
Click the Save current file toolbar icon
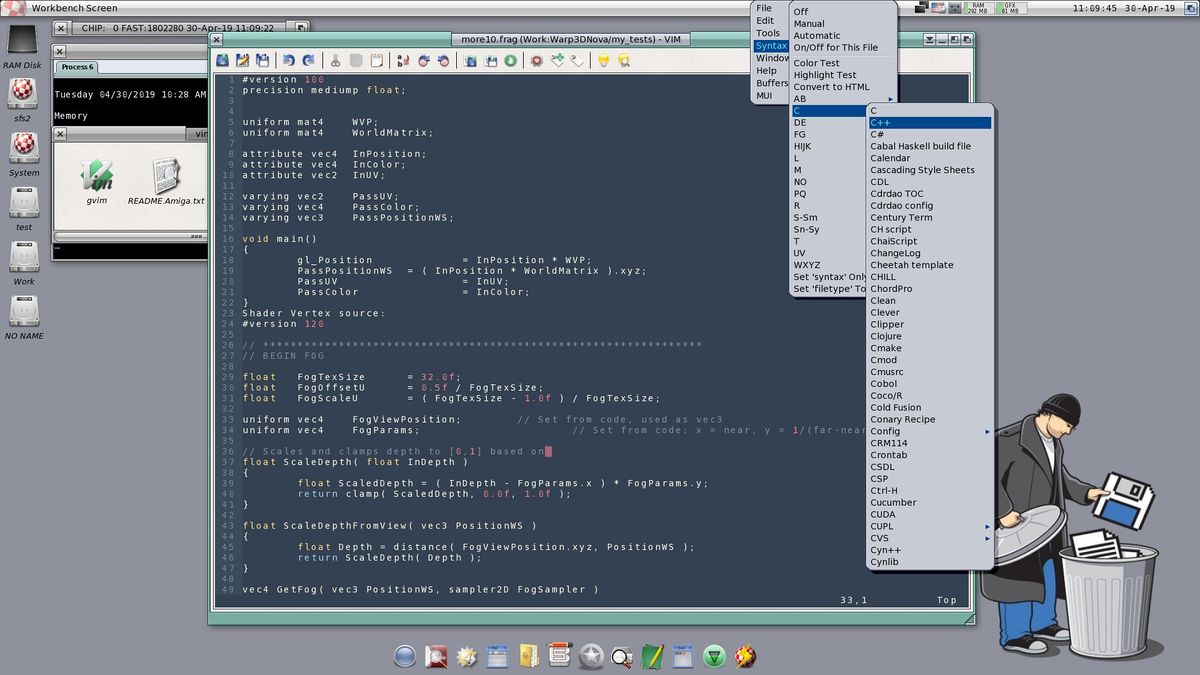coord(242,61)
